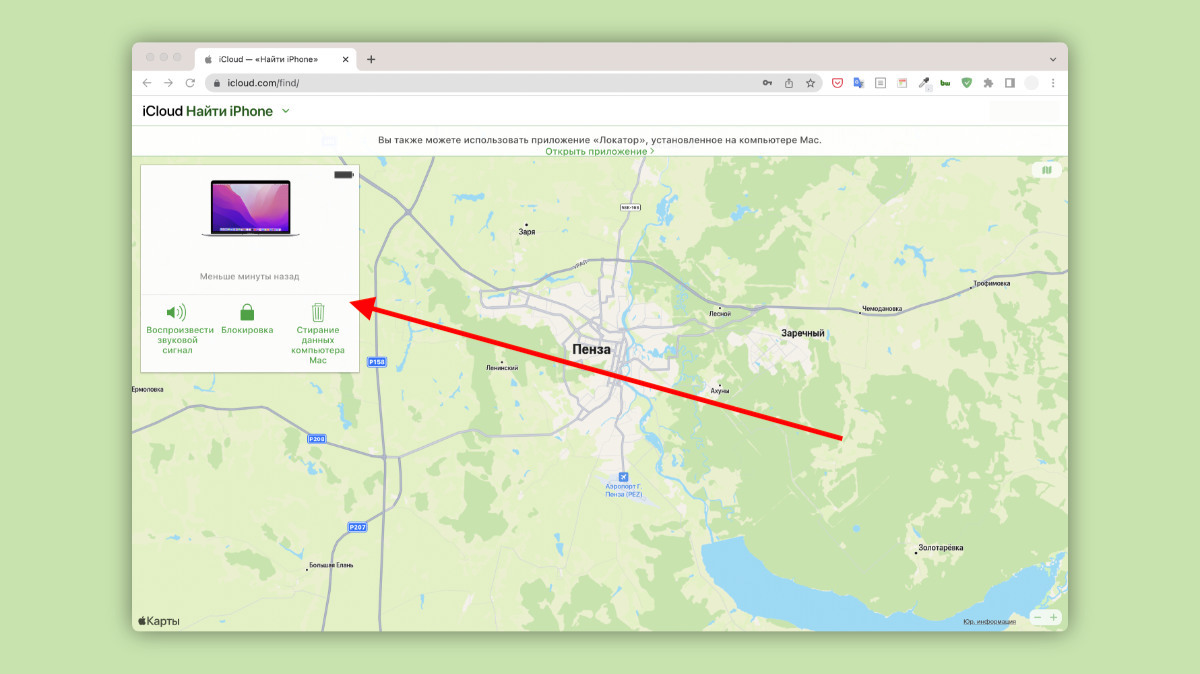This screenshot has width=1200, height=674.
Task: Click the MacBook device thumbnail image
Action: click(250, 208)
